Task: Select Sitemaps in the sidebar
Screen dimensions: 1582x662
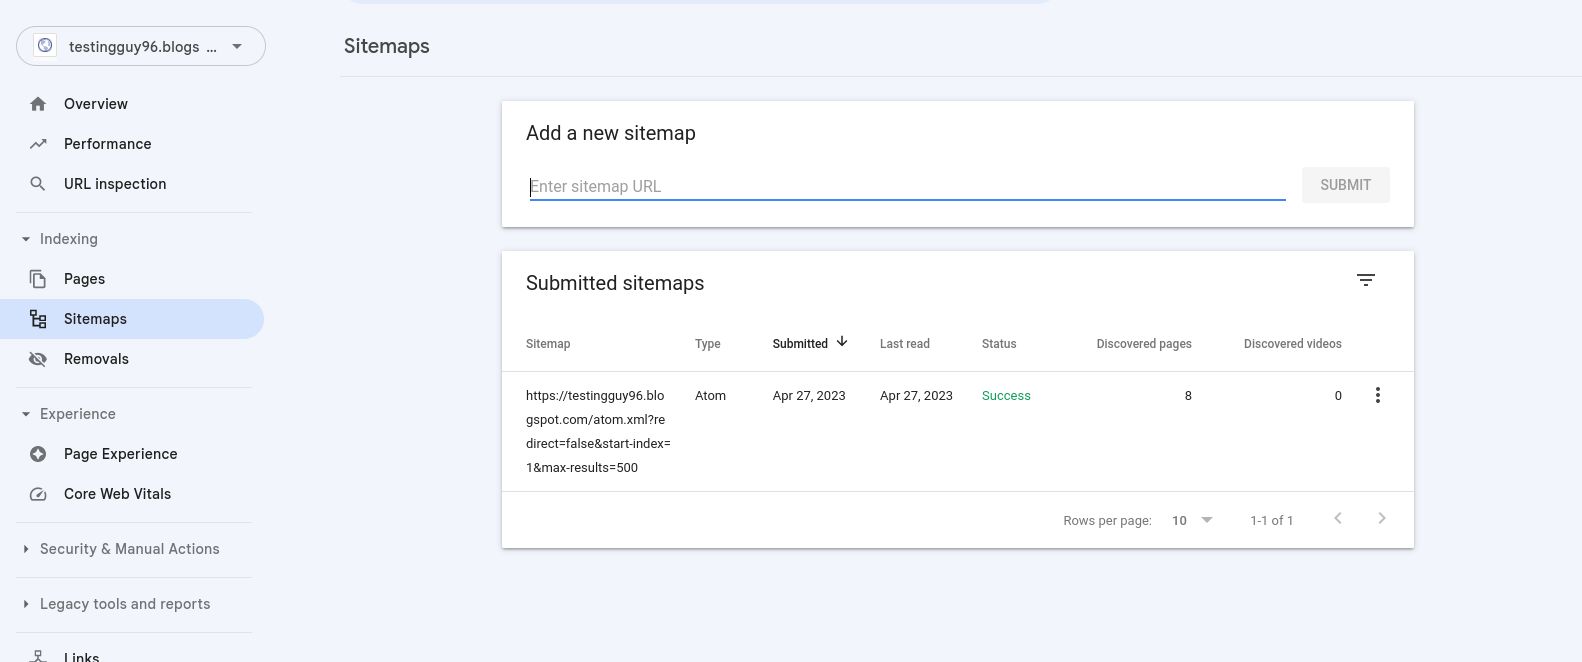Action: pyautogui.click(x=95, y=319)
